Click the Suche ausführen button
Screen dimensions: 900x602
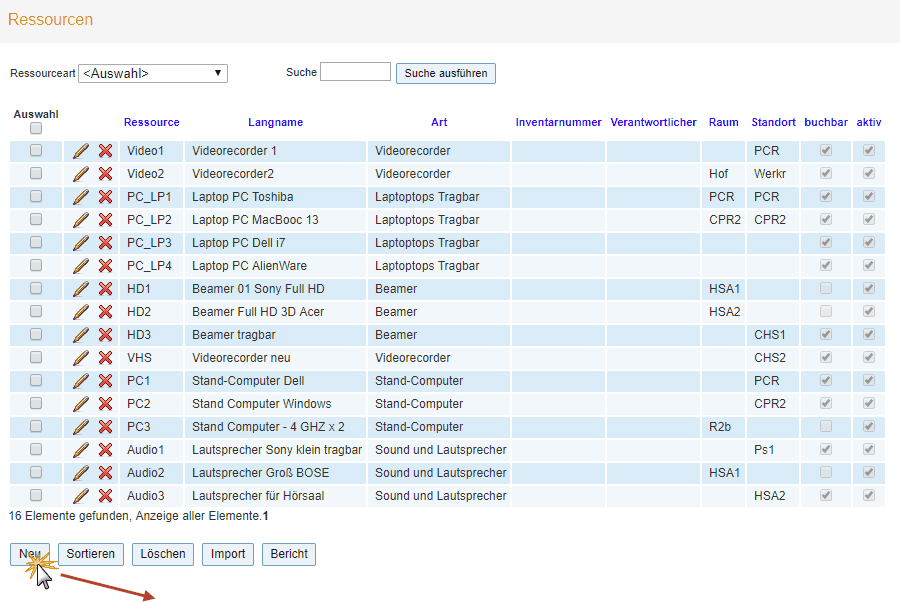pos(446,73)
